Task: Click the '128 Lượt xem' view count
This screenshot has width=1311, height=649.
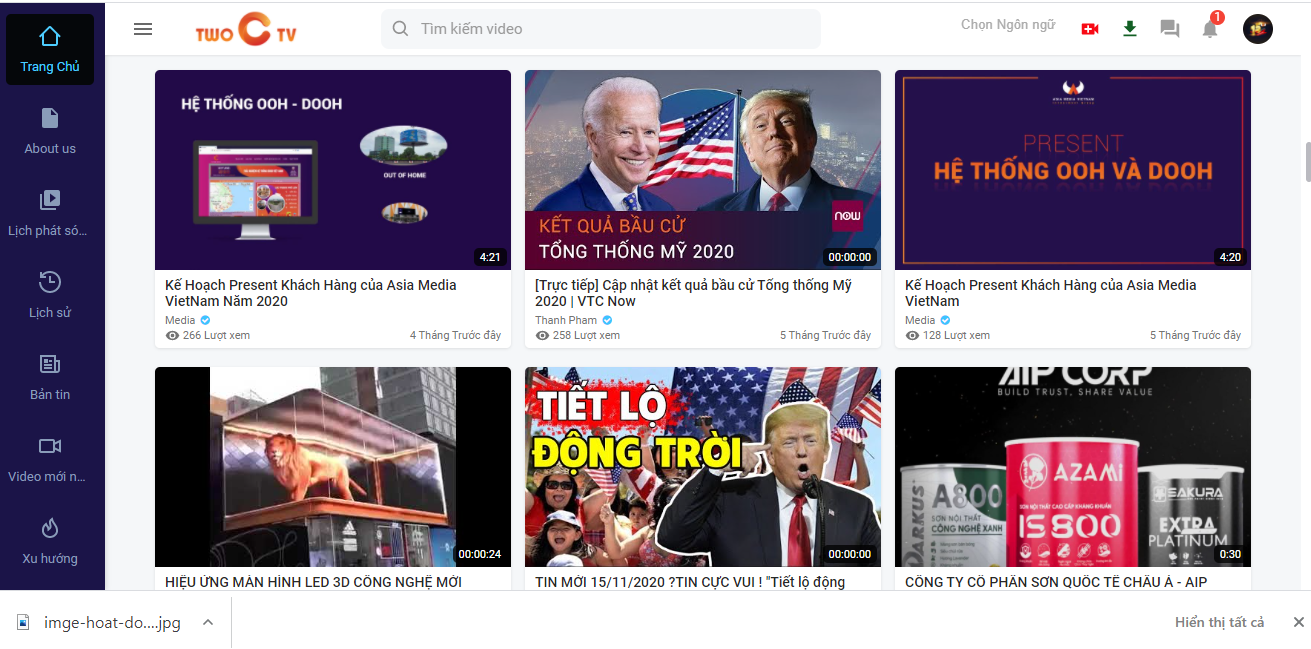Action: (x=948, y=336)
